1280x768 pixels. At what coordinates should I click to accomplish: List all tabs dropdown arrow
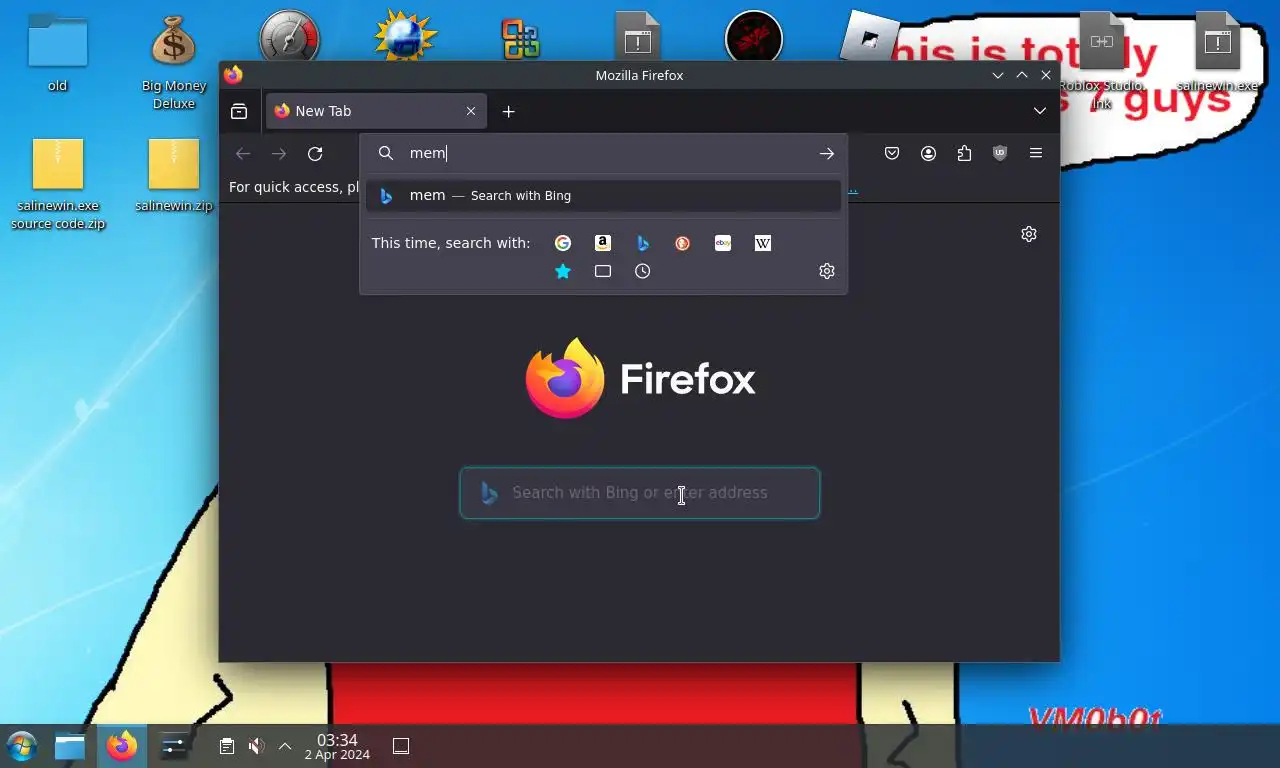[1040, 111]
